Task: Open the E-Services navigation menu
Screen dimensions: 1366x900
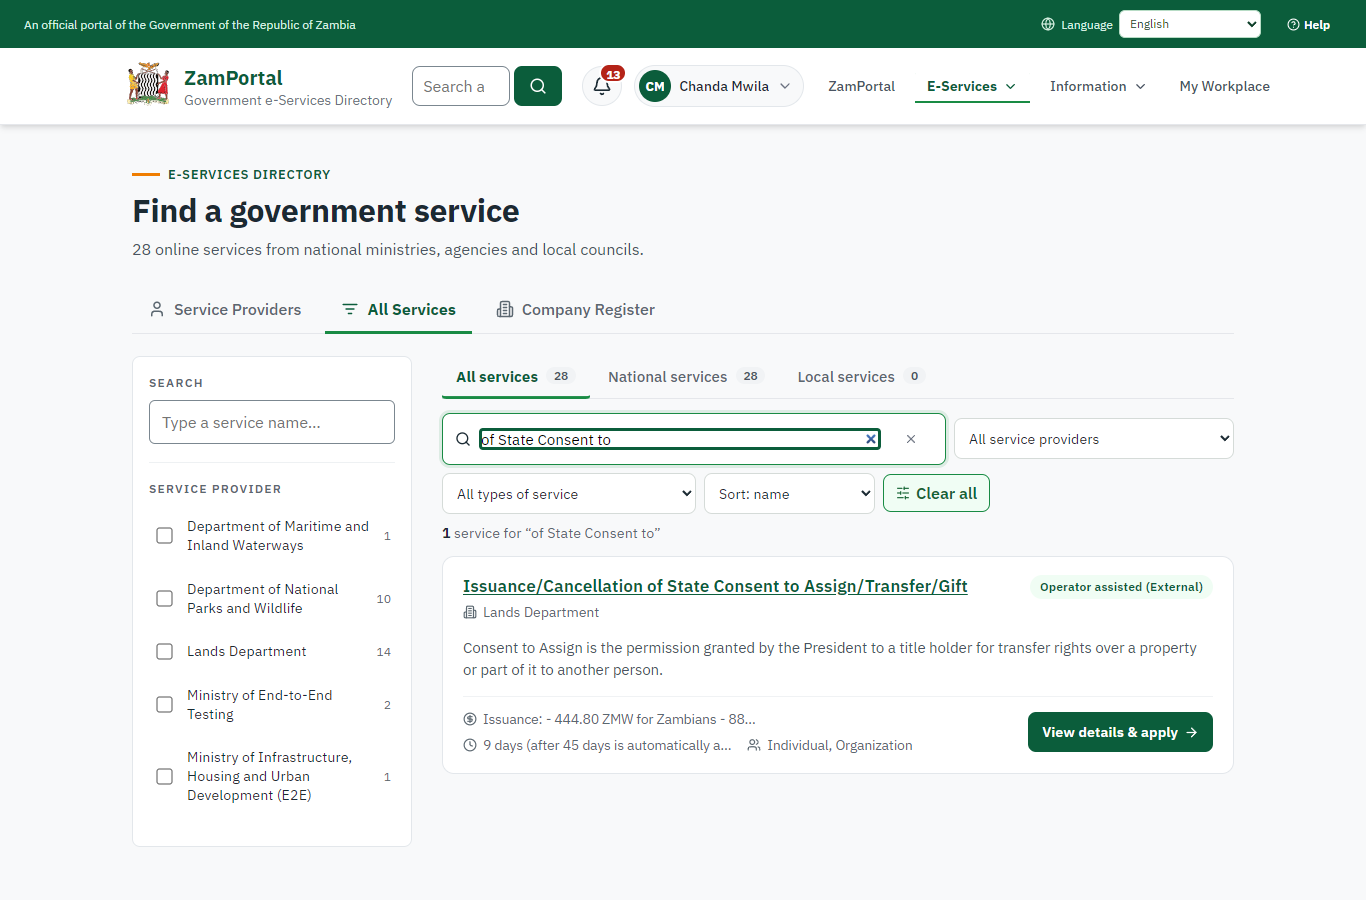Action: tap(972, 86)
